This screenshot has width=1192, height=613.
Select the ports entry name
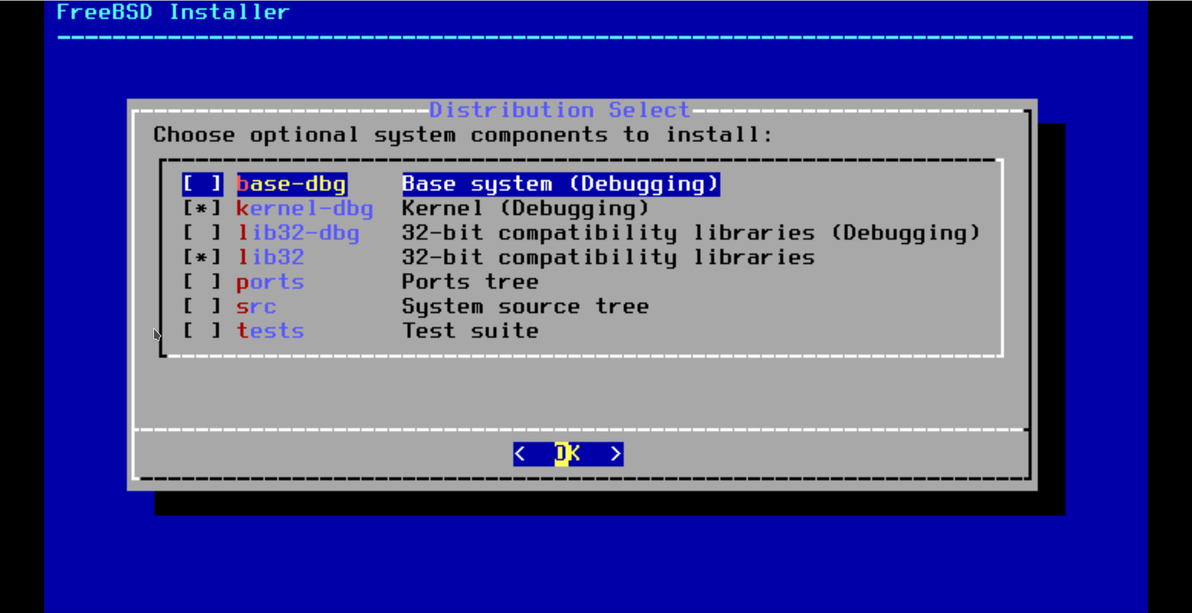point(271,282)
